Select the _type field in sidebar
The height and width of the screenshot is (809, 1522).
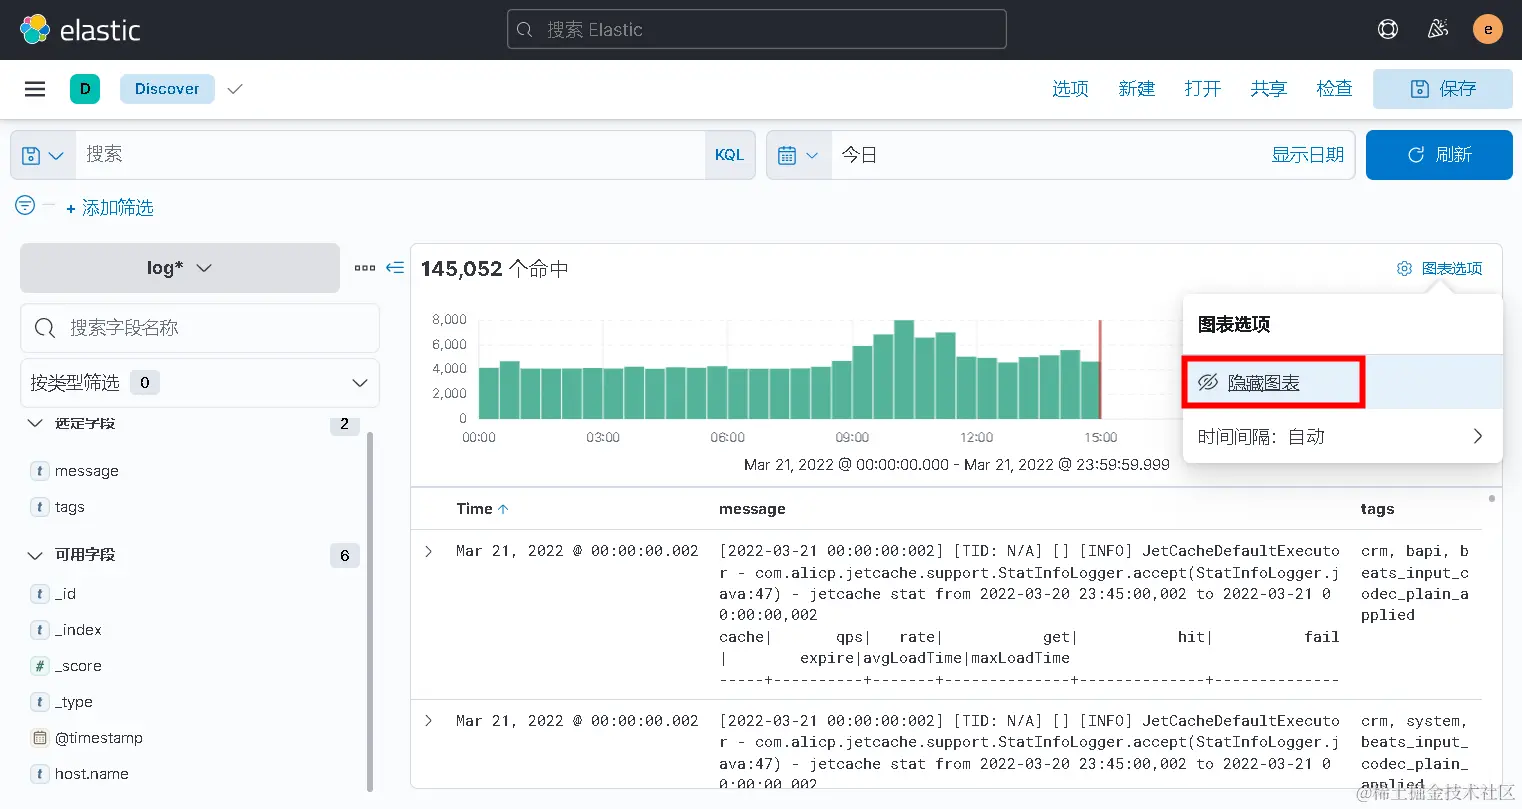[x=74, y=702]
